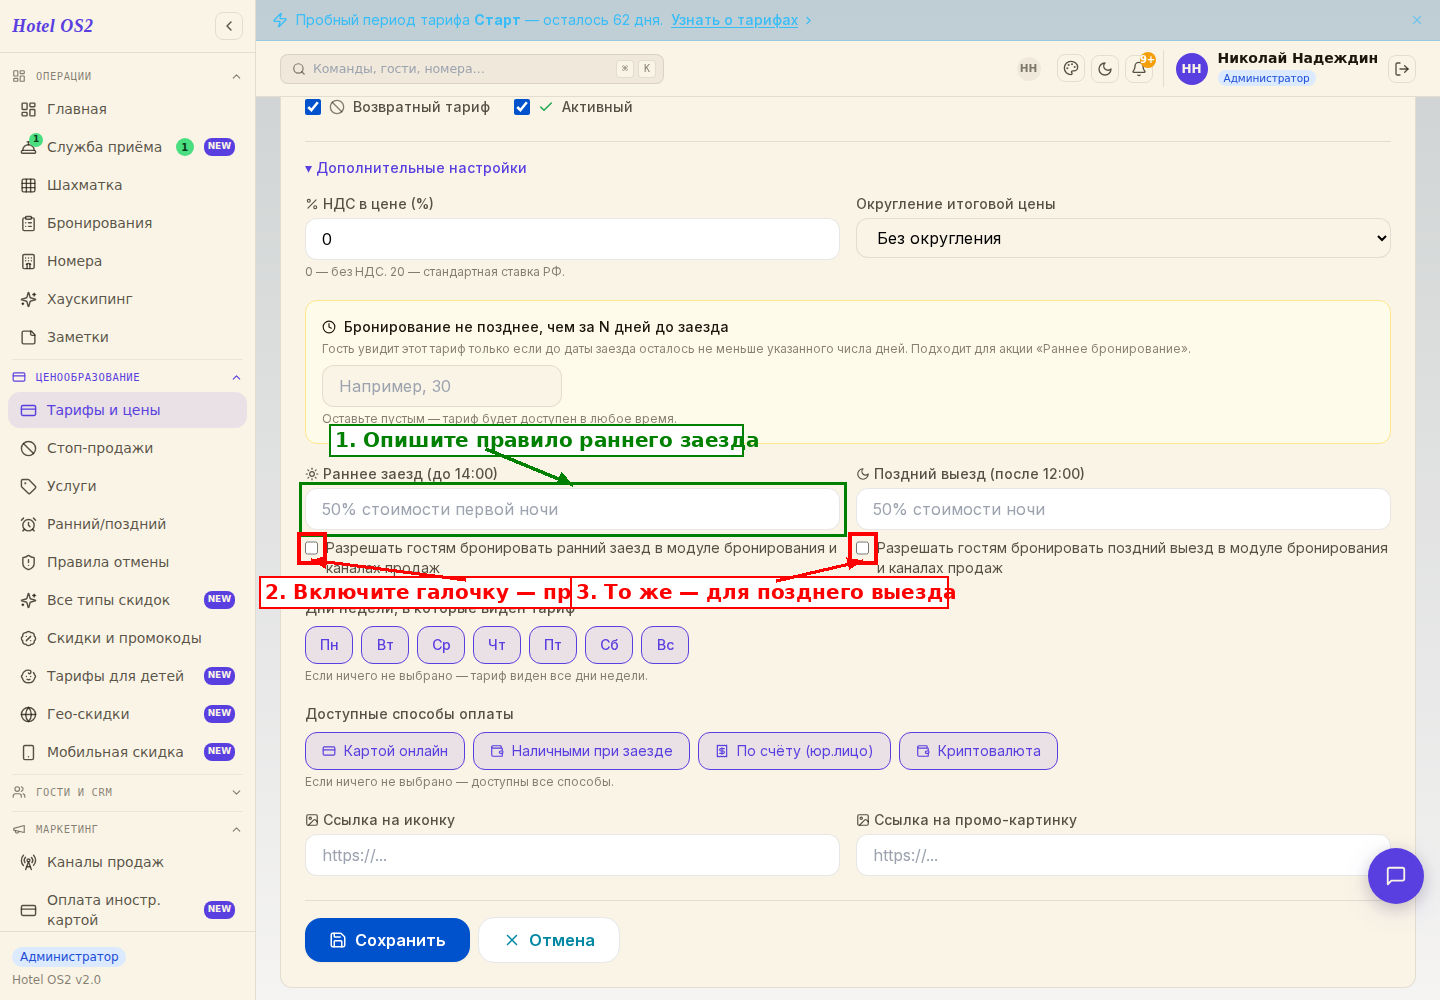Focus the Ссылка на иконку field
This screenshot has height=1000, width=1440.
click(572, 855)
